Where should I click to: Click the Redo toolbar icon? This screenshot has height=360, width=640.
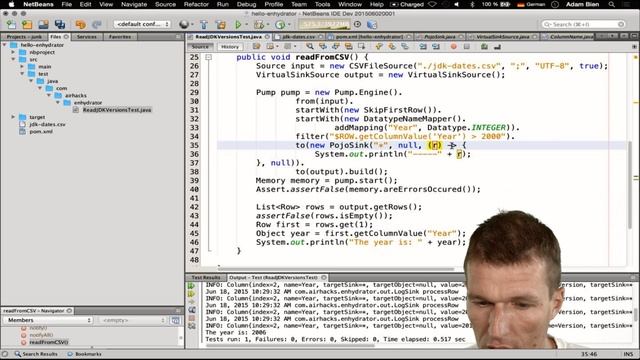click(x=96, y=25)
